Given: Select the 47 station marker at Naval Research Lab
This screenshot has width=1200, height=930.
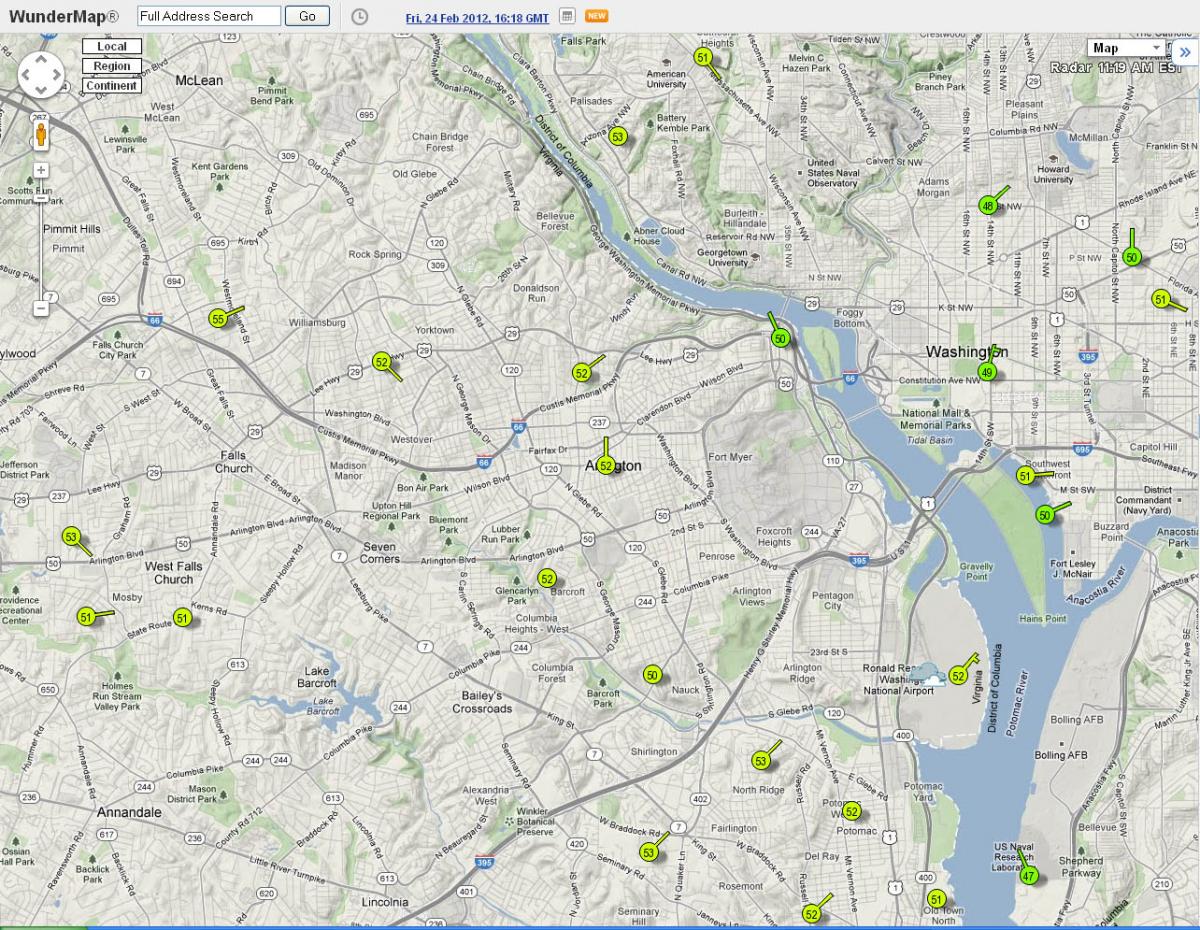Looking at the screenshot, I should pyautogui.click(x=1028, y=876).
